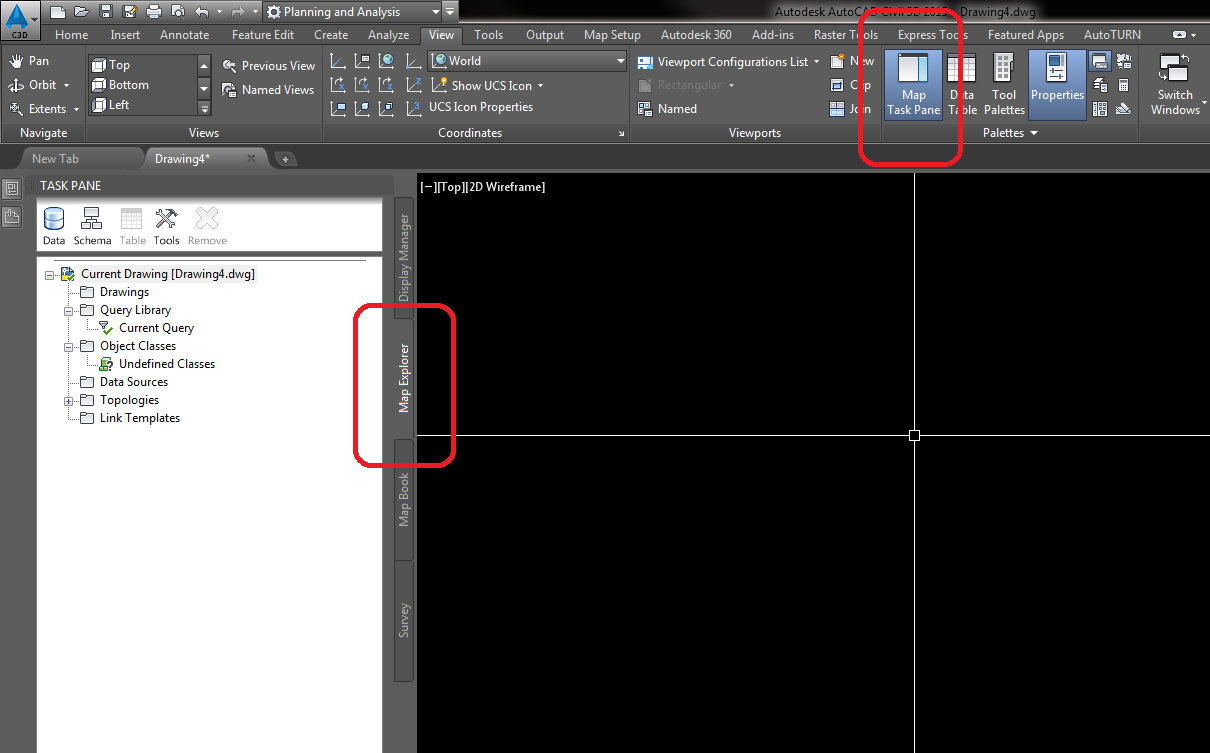
Task: Click the 2D Wireframe visual style label
Action: (505, 187)
